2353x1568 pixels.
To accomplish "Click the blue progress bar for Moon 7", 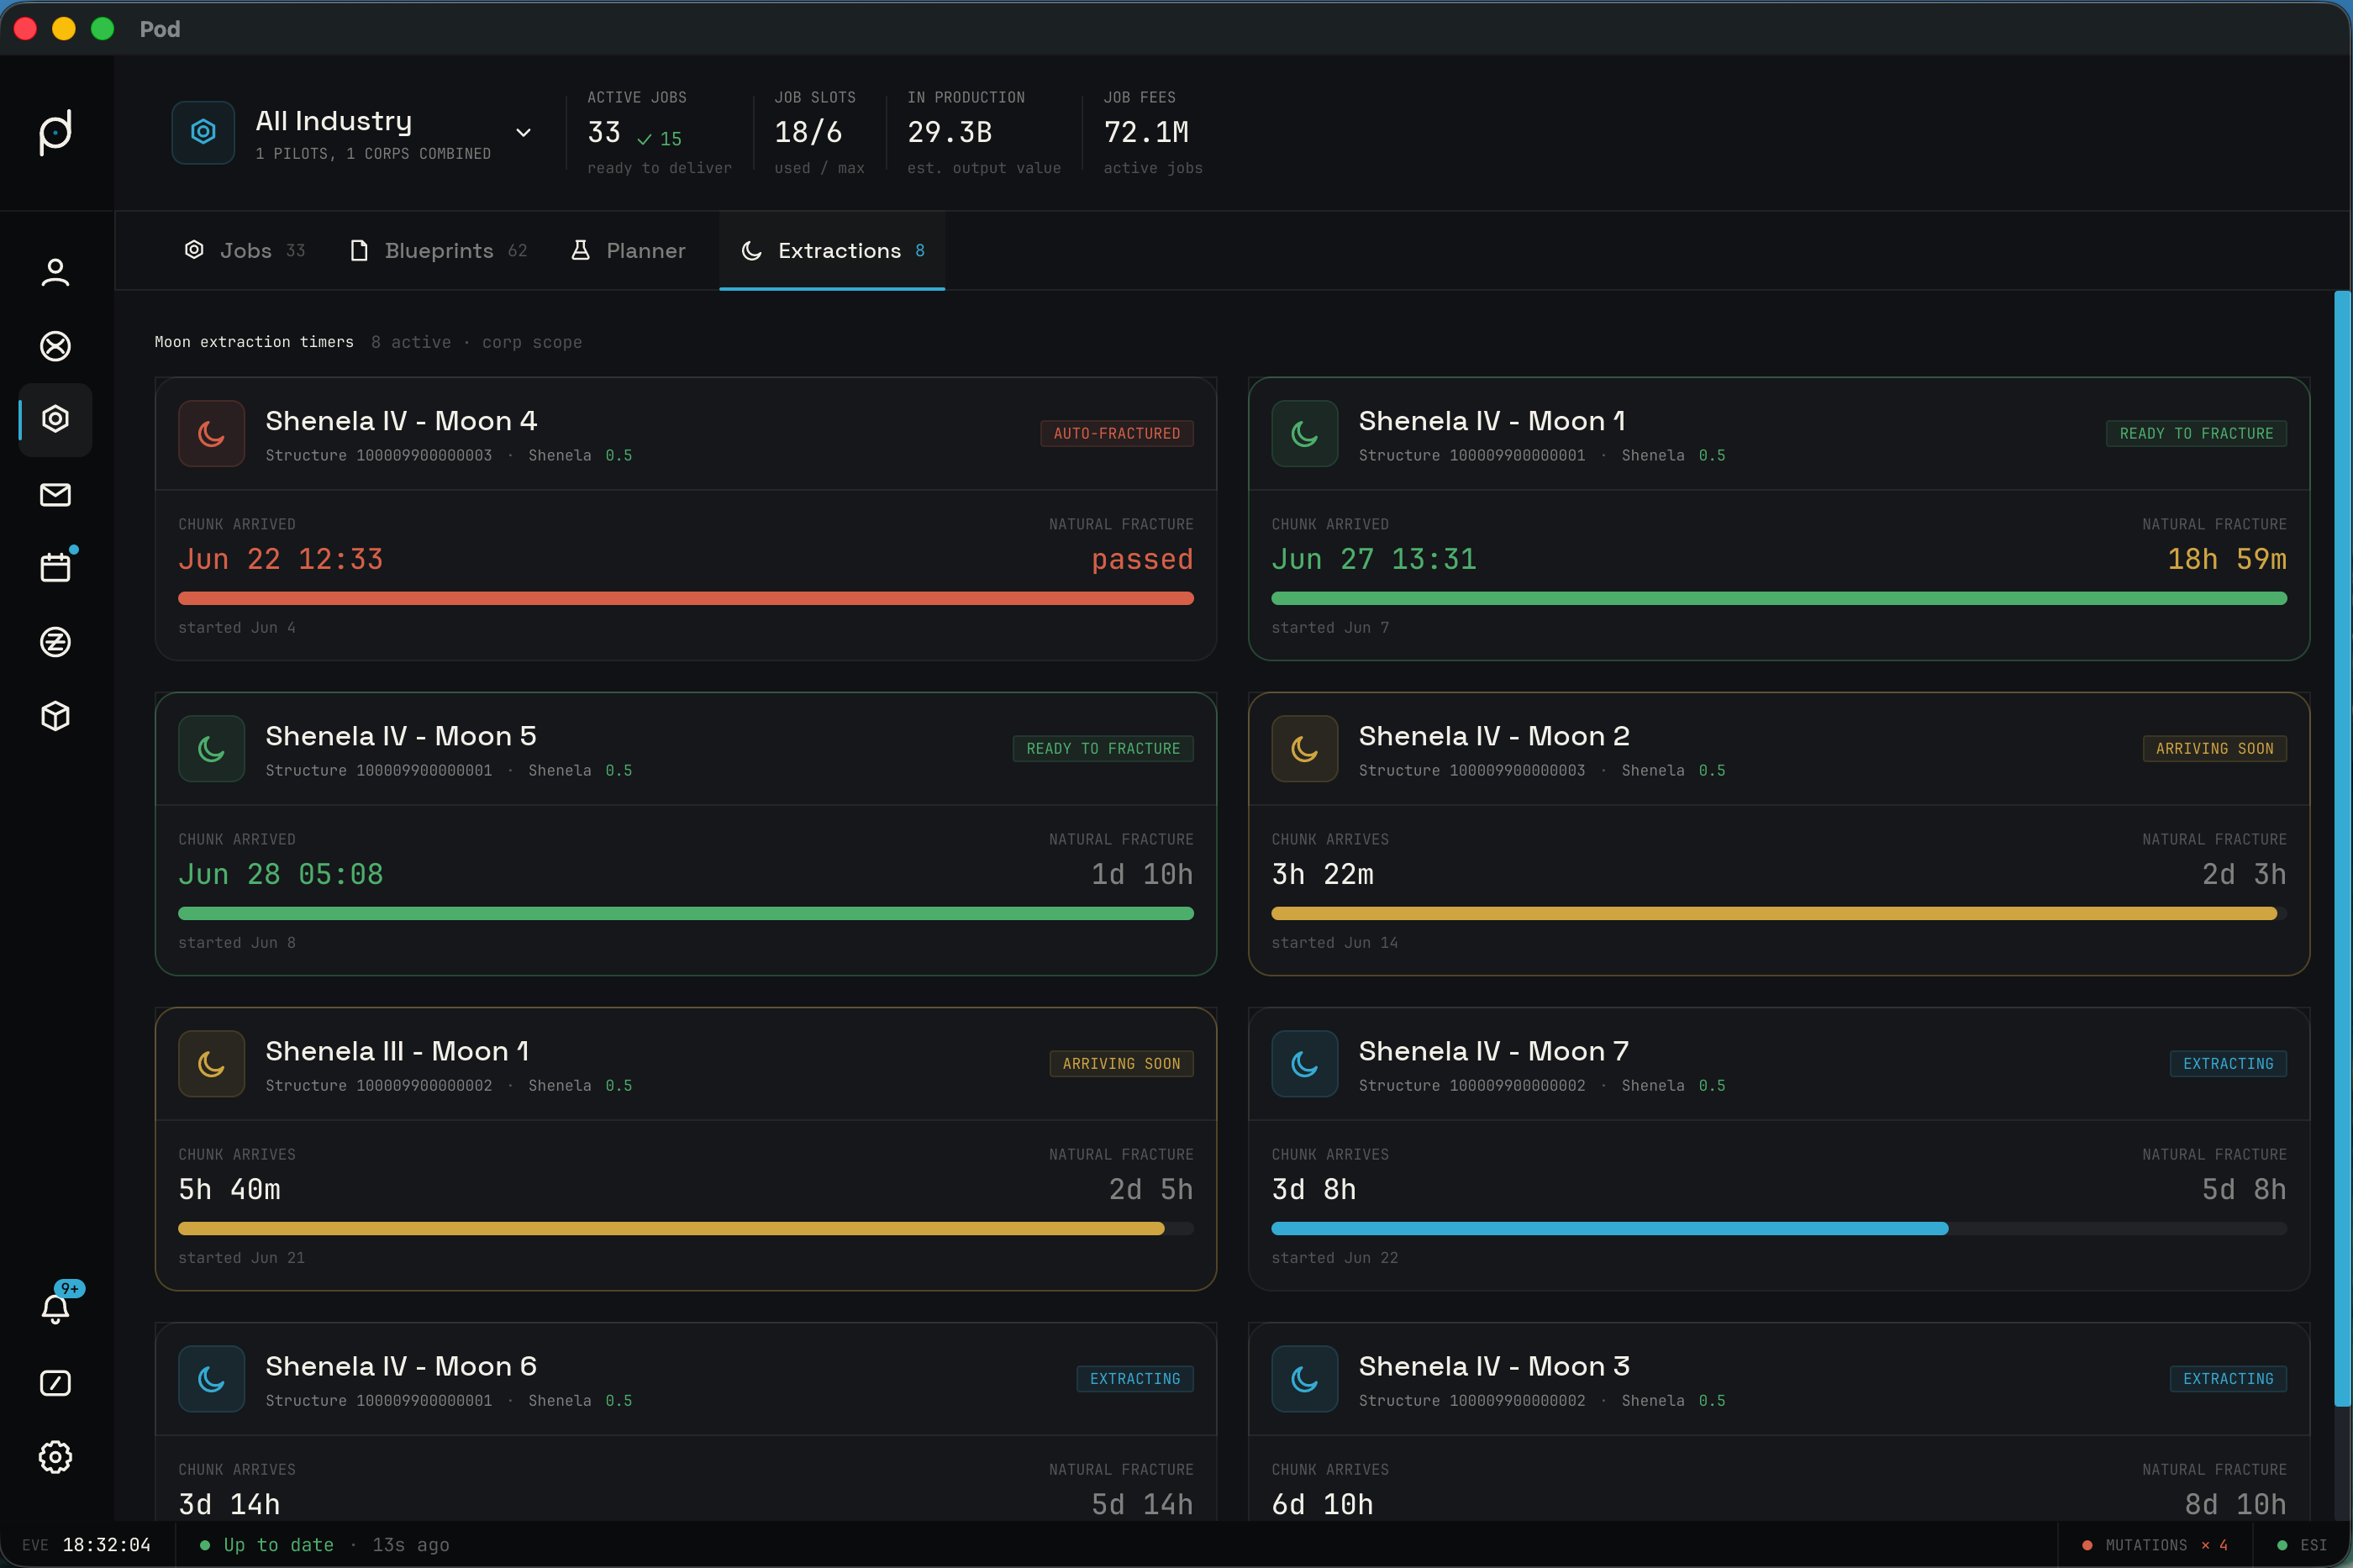I will (1779, 1228).
